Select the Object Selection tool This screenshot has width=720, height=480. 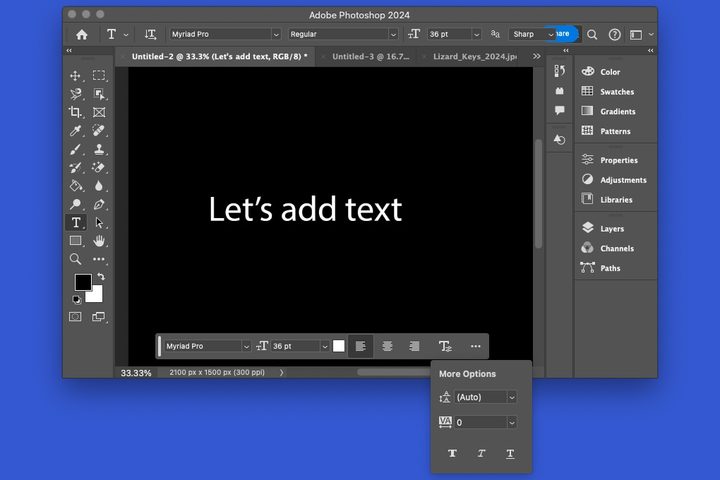click(99, 94)
